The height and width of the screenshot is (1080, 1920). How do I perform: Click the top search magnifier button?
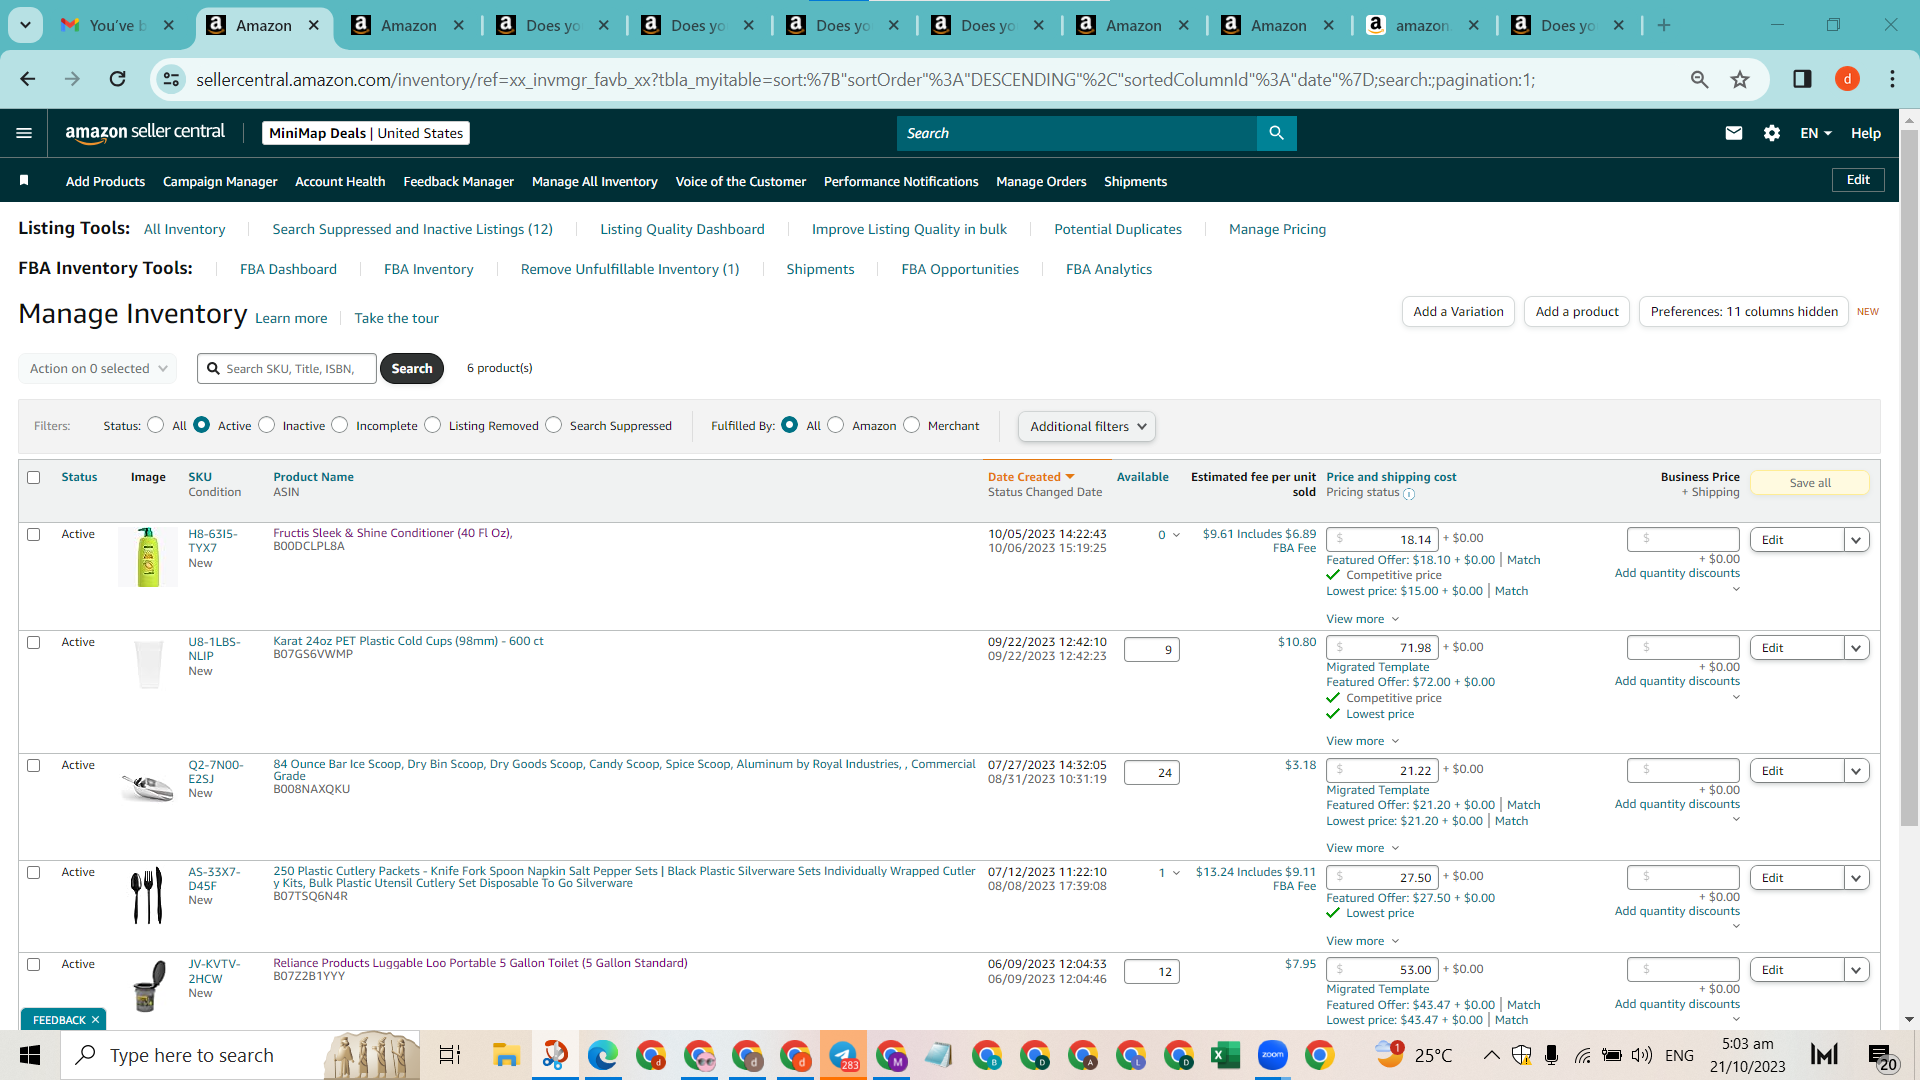(x=1276, y=133)
